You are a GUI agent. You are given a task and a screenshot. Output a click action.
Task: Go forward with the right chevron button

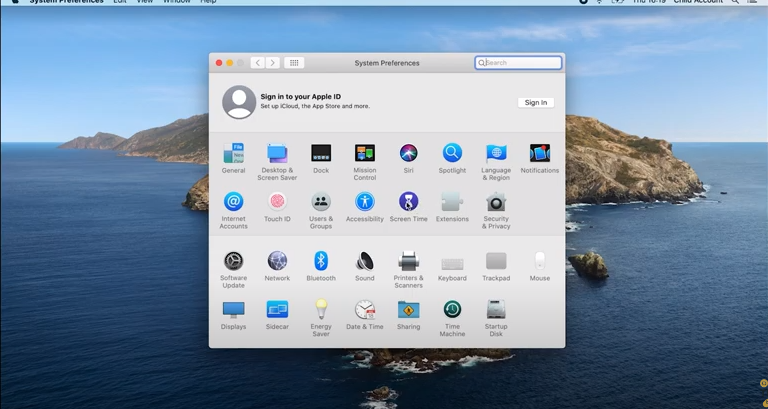(x=273, y=63)
